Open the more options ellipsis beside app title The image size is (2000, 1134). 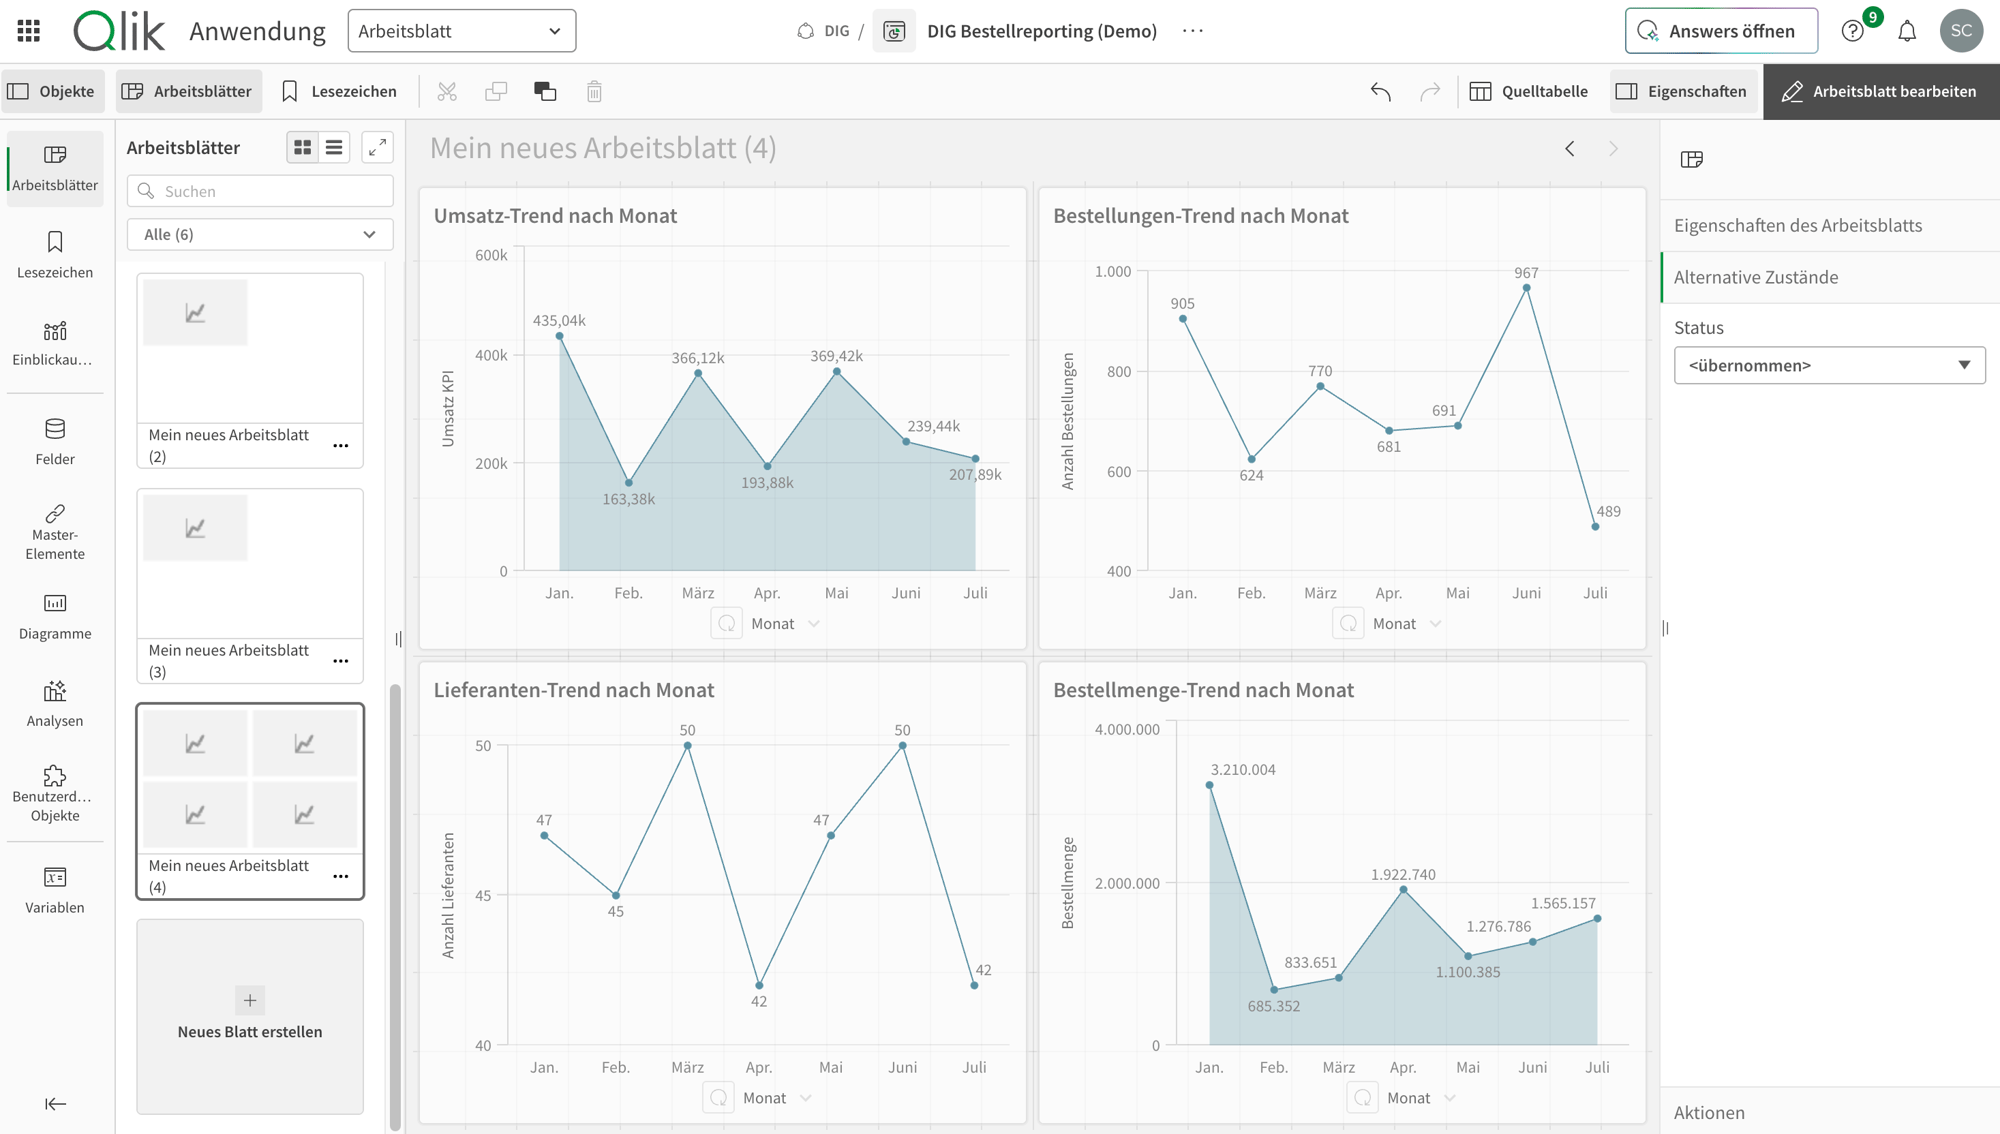[1193, 31]
